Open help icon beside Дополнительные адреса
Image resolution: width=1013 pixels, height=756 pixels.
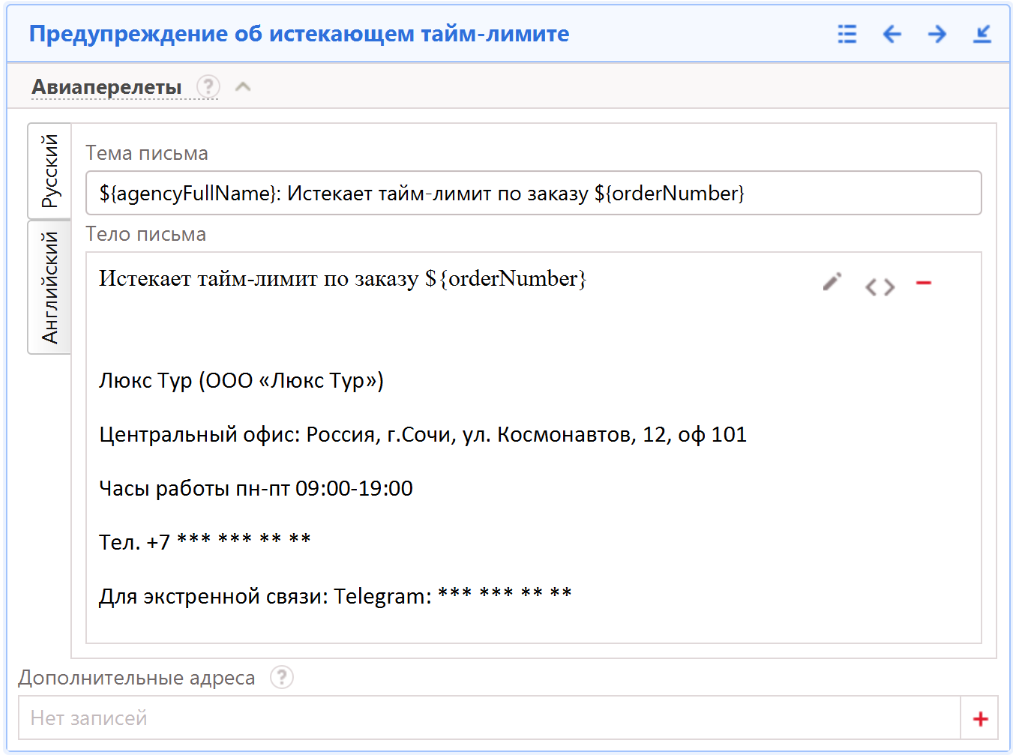click(x=283, y=678)
